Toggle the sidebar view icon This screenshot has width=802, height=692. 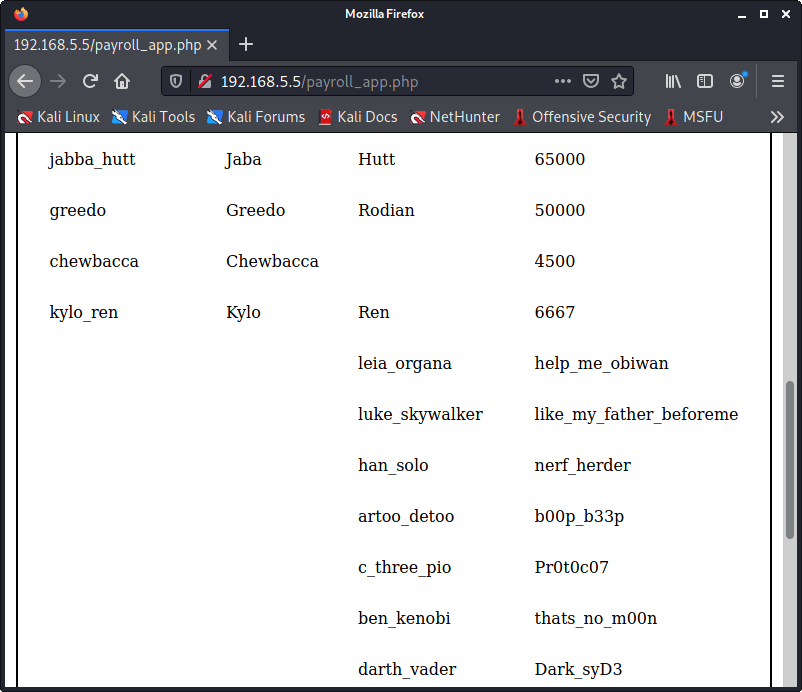705,81
